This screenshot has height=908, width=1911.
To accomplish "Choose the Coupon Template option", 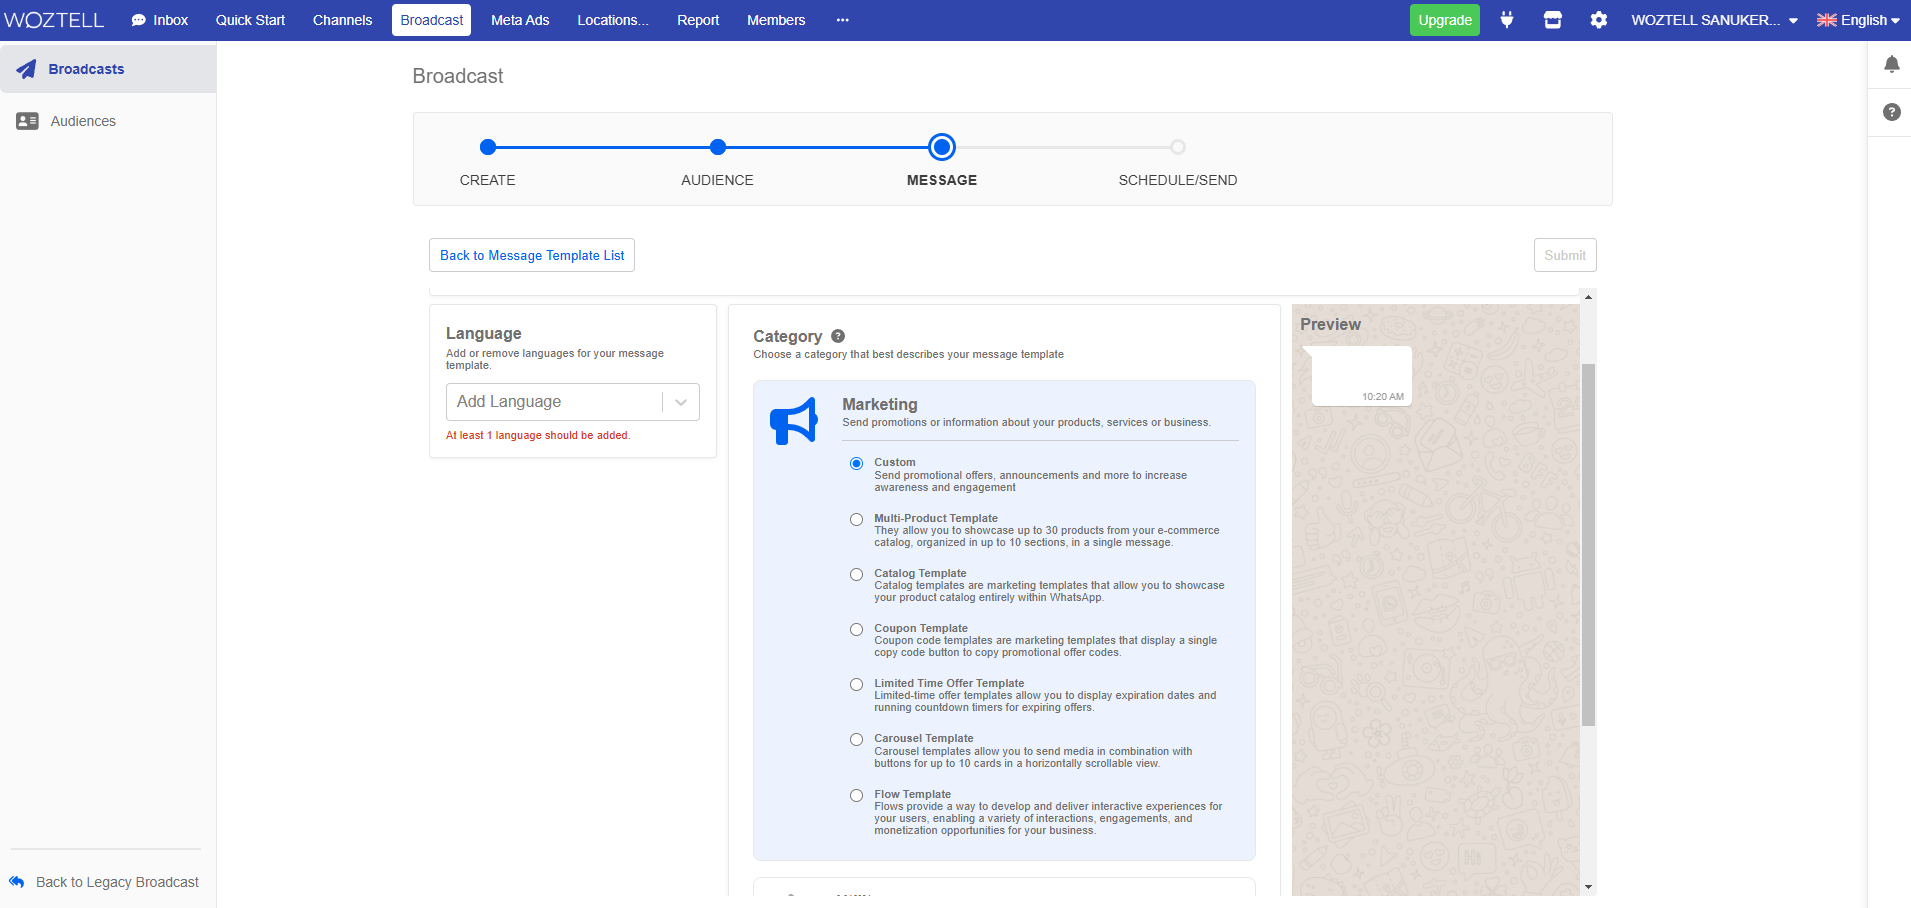I will tap(856, 629).
